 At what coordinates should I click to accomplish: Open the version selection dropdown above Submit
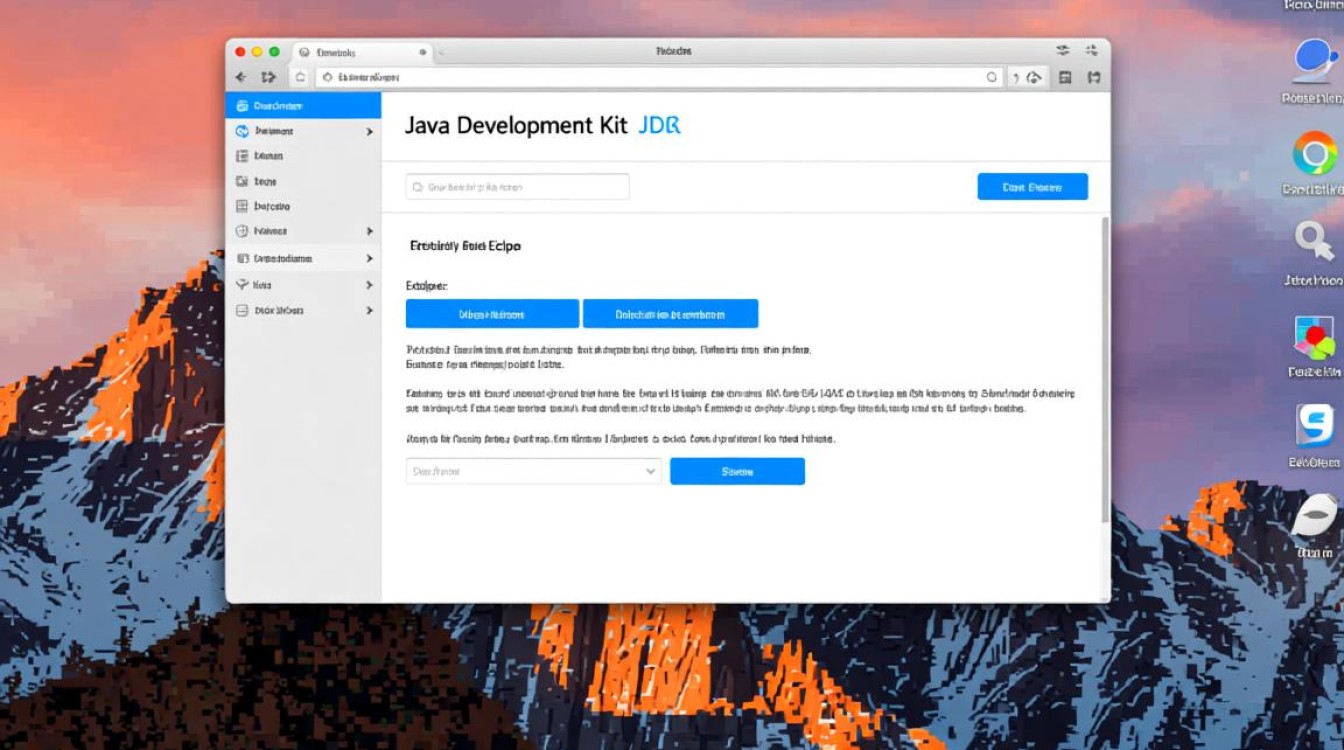tap(533, 470)
